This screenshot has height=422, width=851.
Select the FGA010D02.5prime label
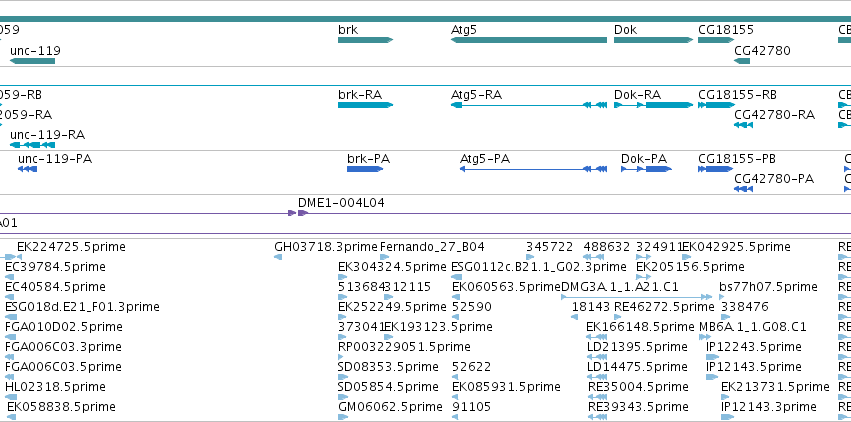click(64, 327)
